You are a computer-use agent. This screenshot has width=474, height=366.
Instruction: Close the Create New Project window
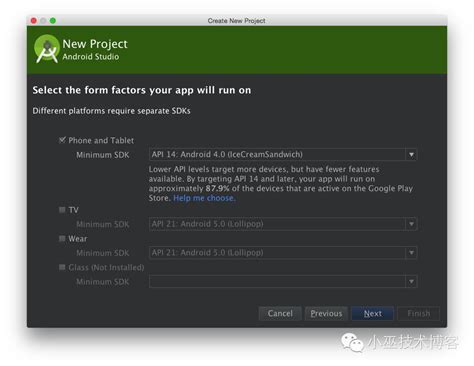click(x=34, y=21)
